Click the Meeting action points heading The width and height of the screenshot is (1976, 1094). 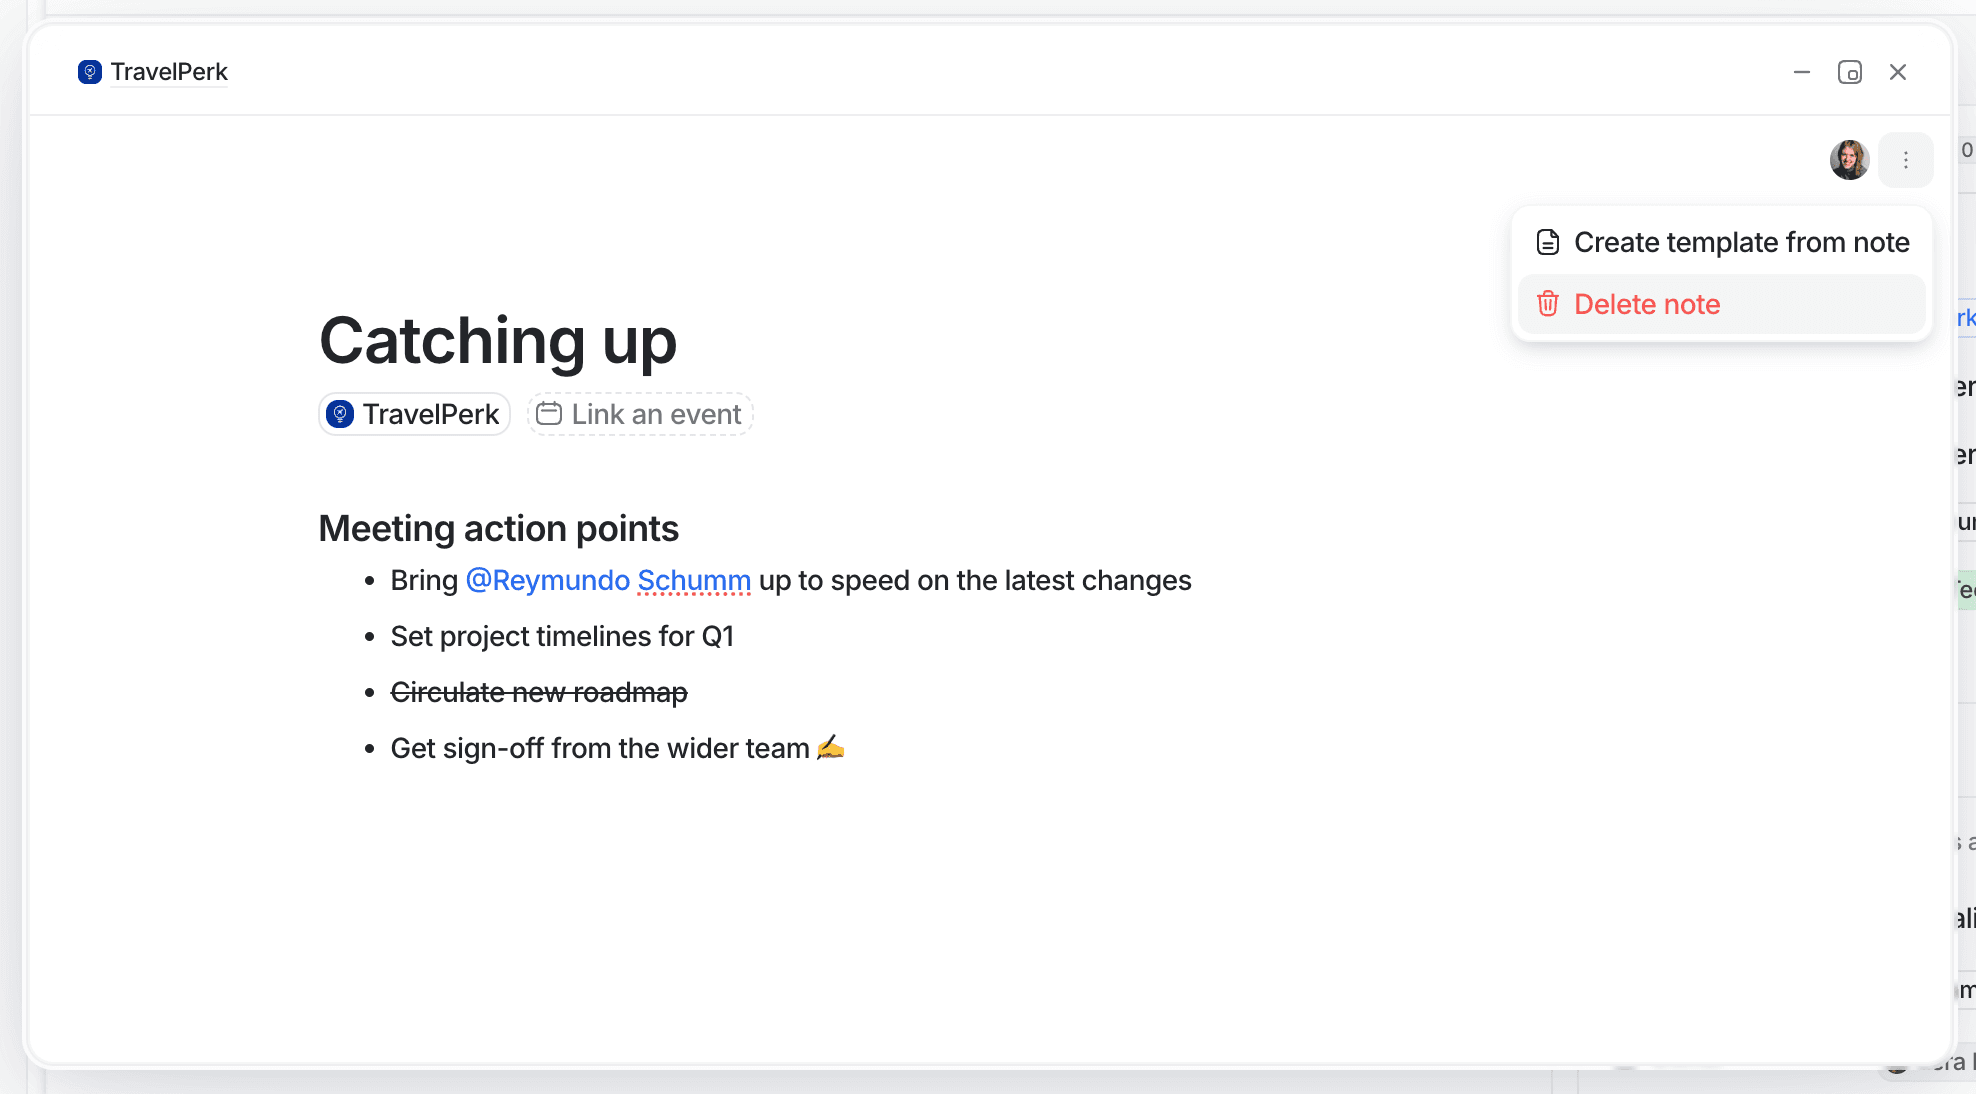pyautogui.click(x=498, y=529)
